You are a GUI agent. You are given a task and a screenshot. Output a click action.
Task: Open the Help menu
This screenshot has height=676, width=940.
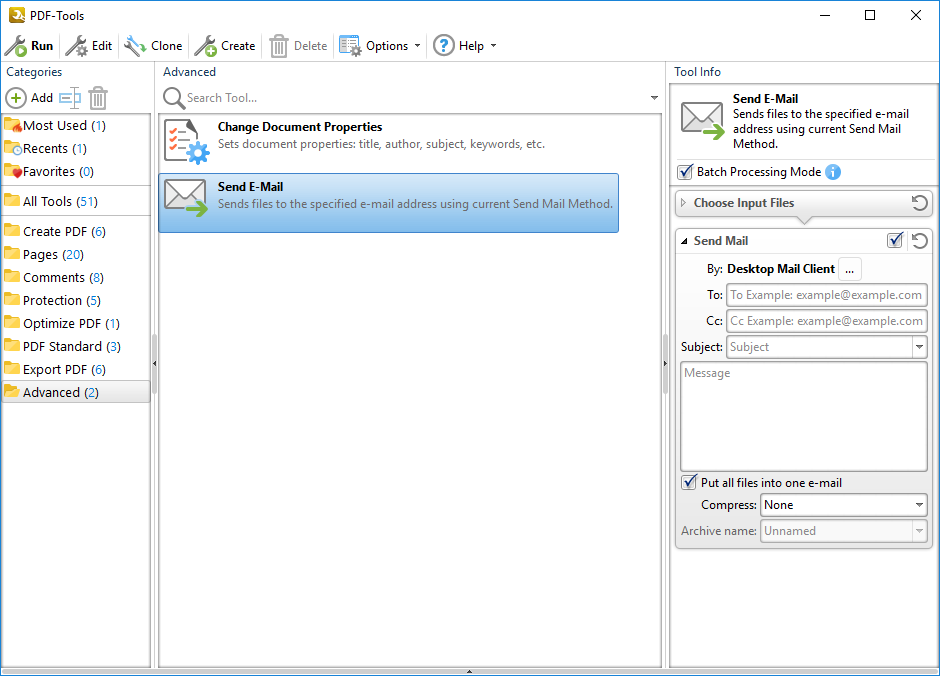pyautogui.click(x=463, y=46)
